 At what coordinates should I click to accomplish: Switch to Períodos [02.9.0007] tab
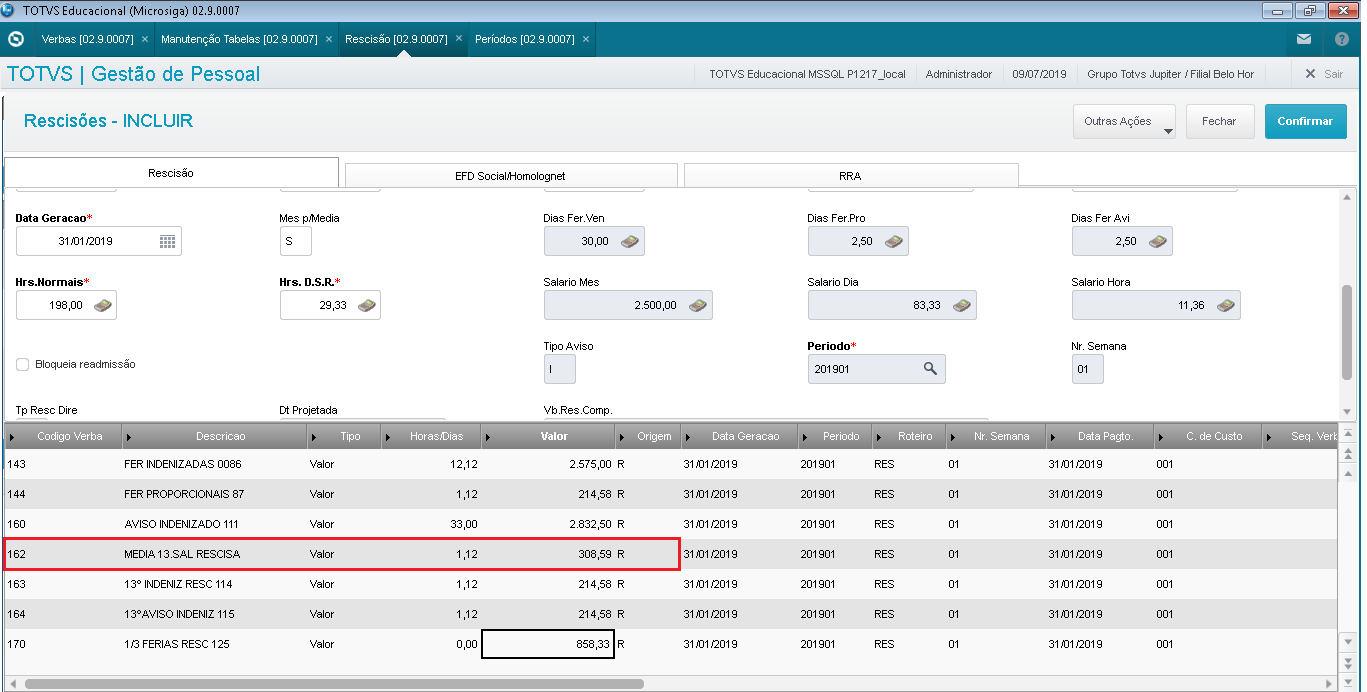pyautogui.click(x=524, y=39)
